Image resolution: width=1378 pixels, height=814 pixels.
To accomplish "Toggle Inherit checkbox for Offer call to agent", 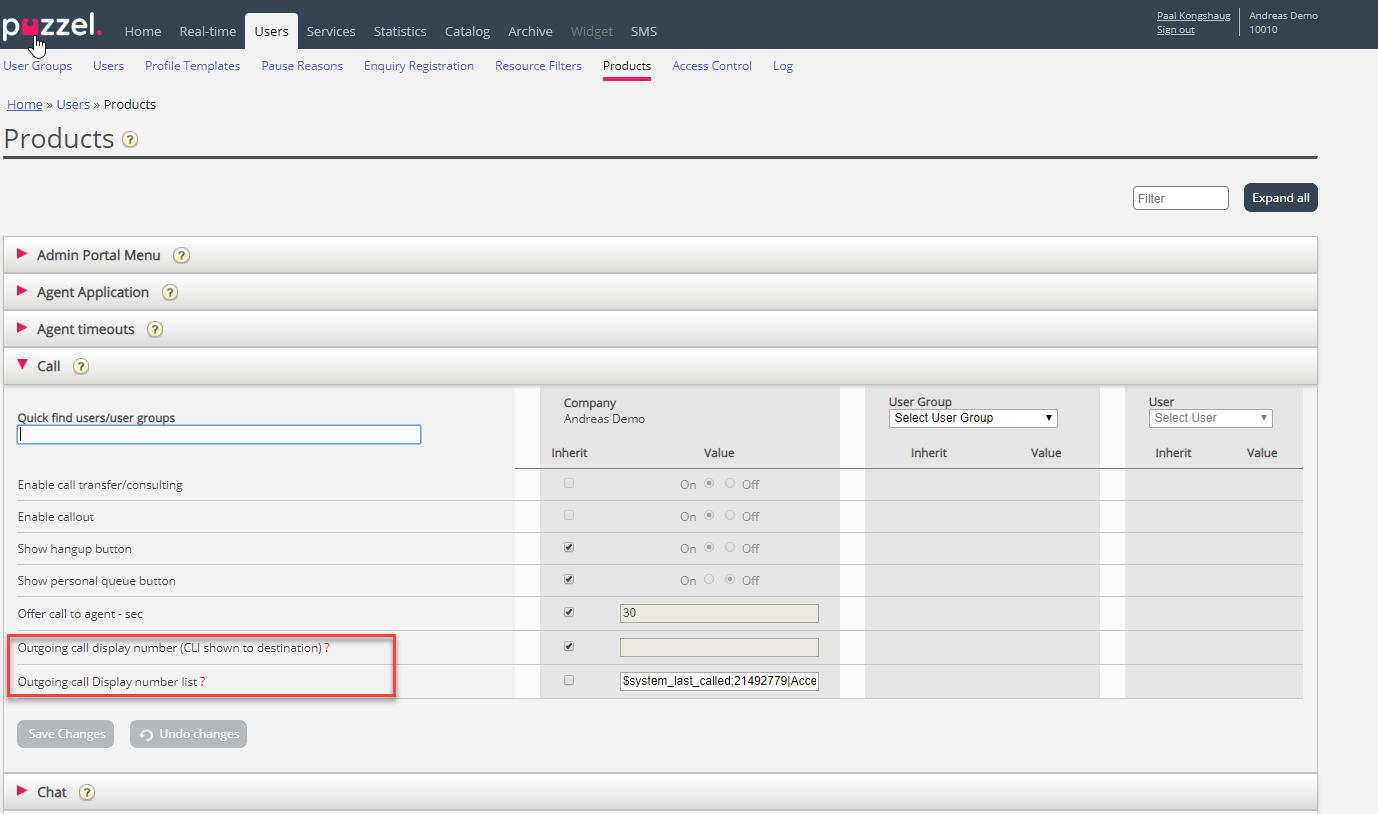I will (569, 612).
